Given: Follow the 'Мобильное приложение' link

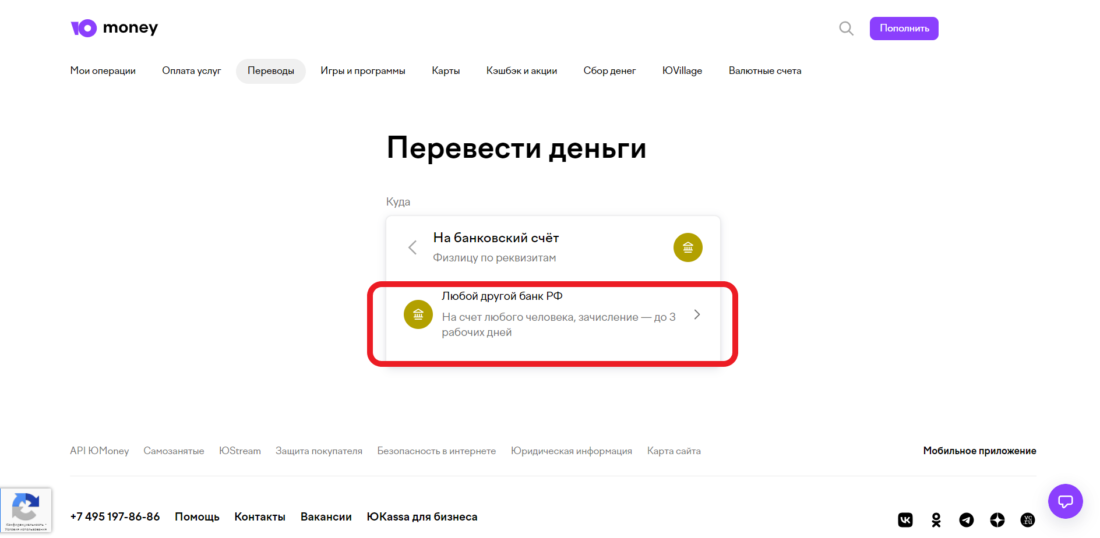Looking at the screenshot, I should [979, 451].
